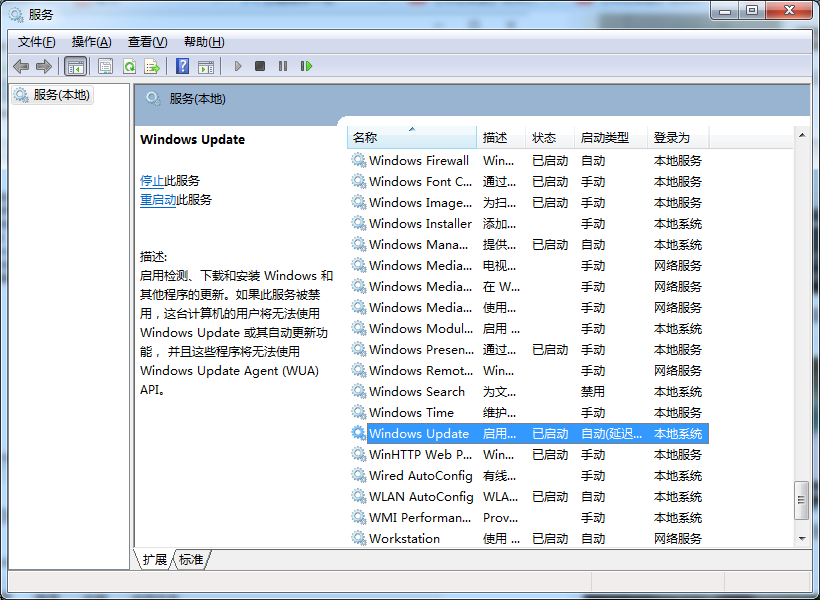Click the 停止 link to stop this service

coord(152,181)
